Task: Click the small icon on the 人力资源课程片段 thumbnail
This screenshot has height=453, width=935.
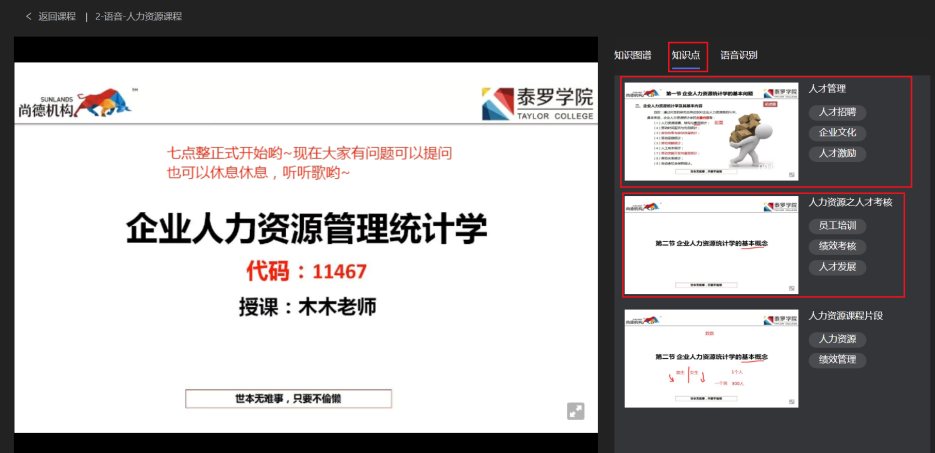Action: coord(791,402)
